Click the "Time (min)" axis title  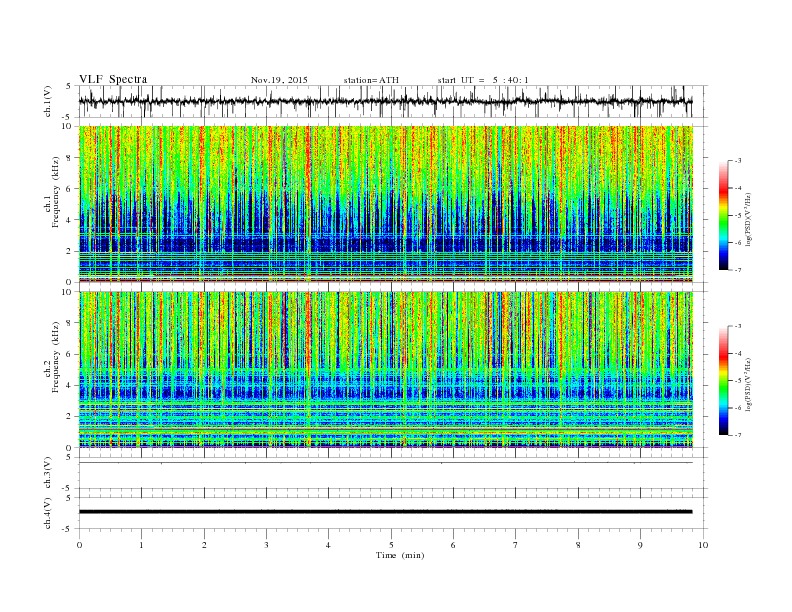coord(400,555)
